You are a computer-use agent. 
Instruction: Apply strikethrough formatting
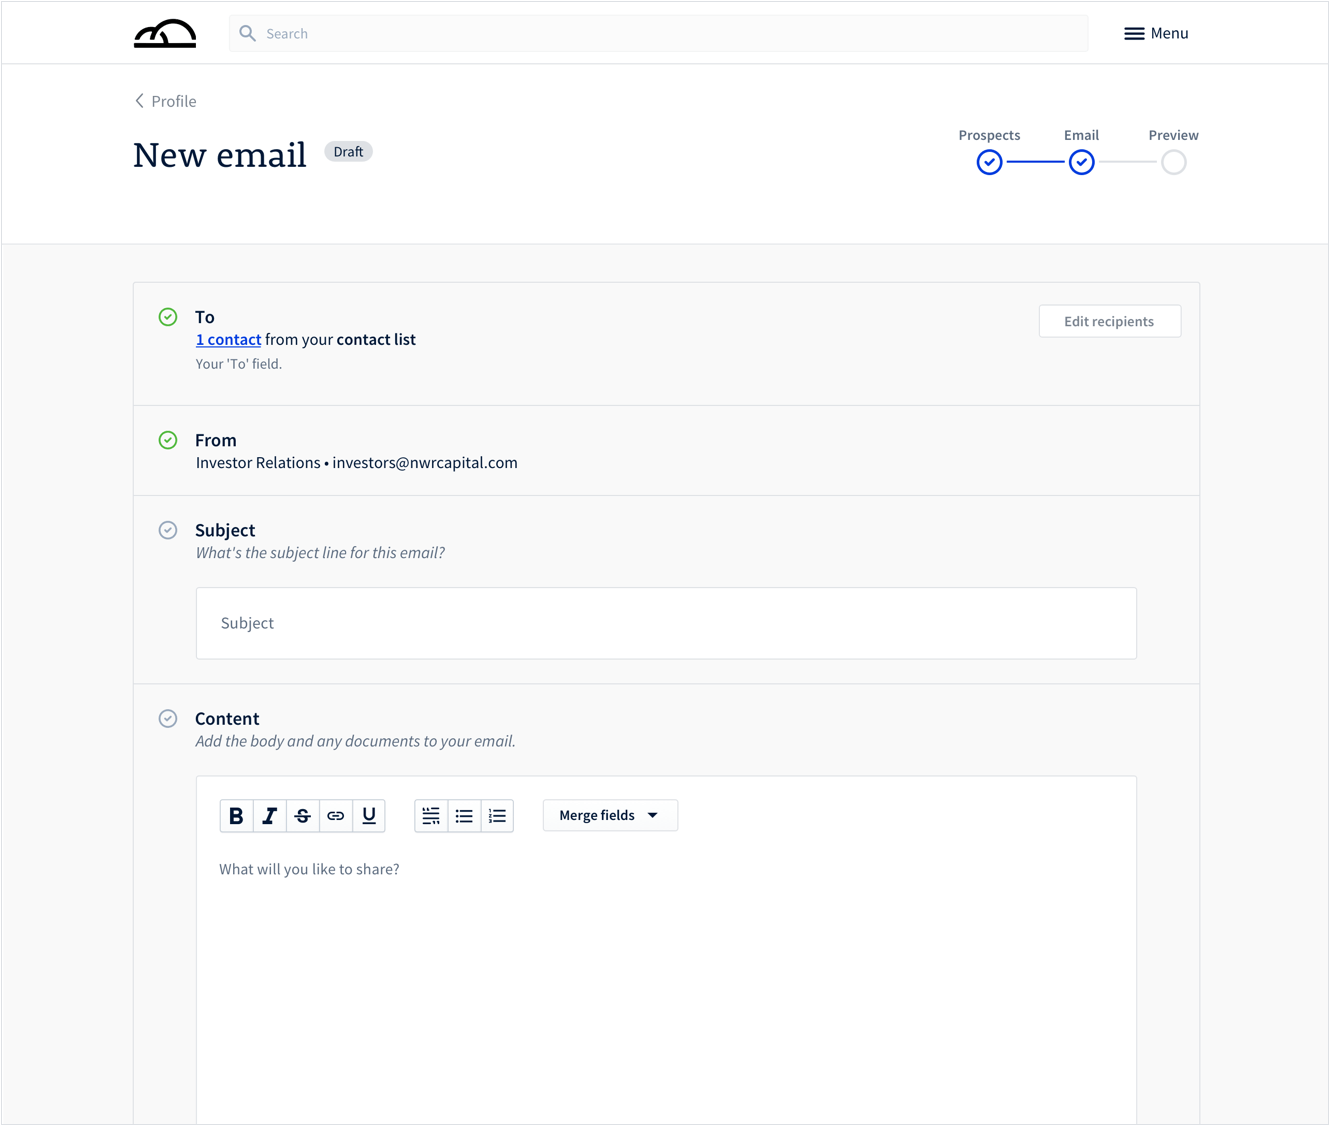point(302,816)
